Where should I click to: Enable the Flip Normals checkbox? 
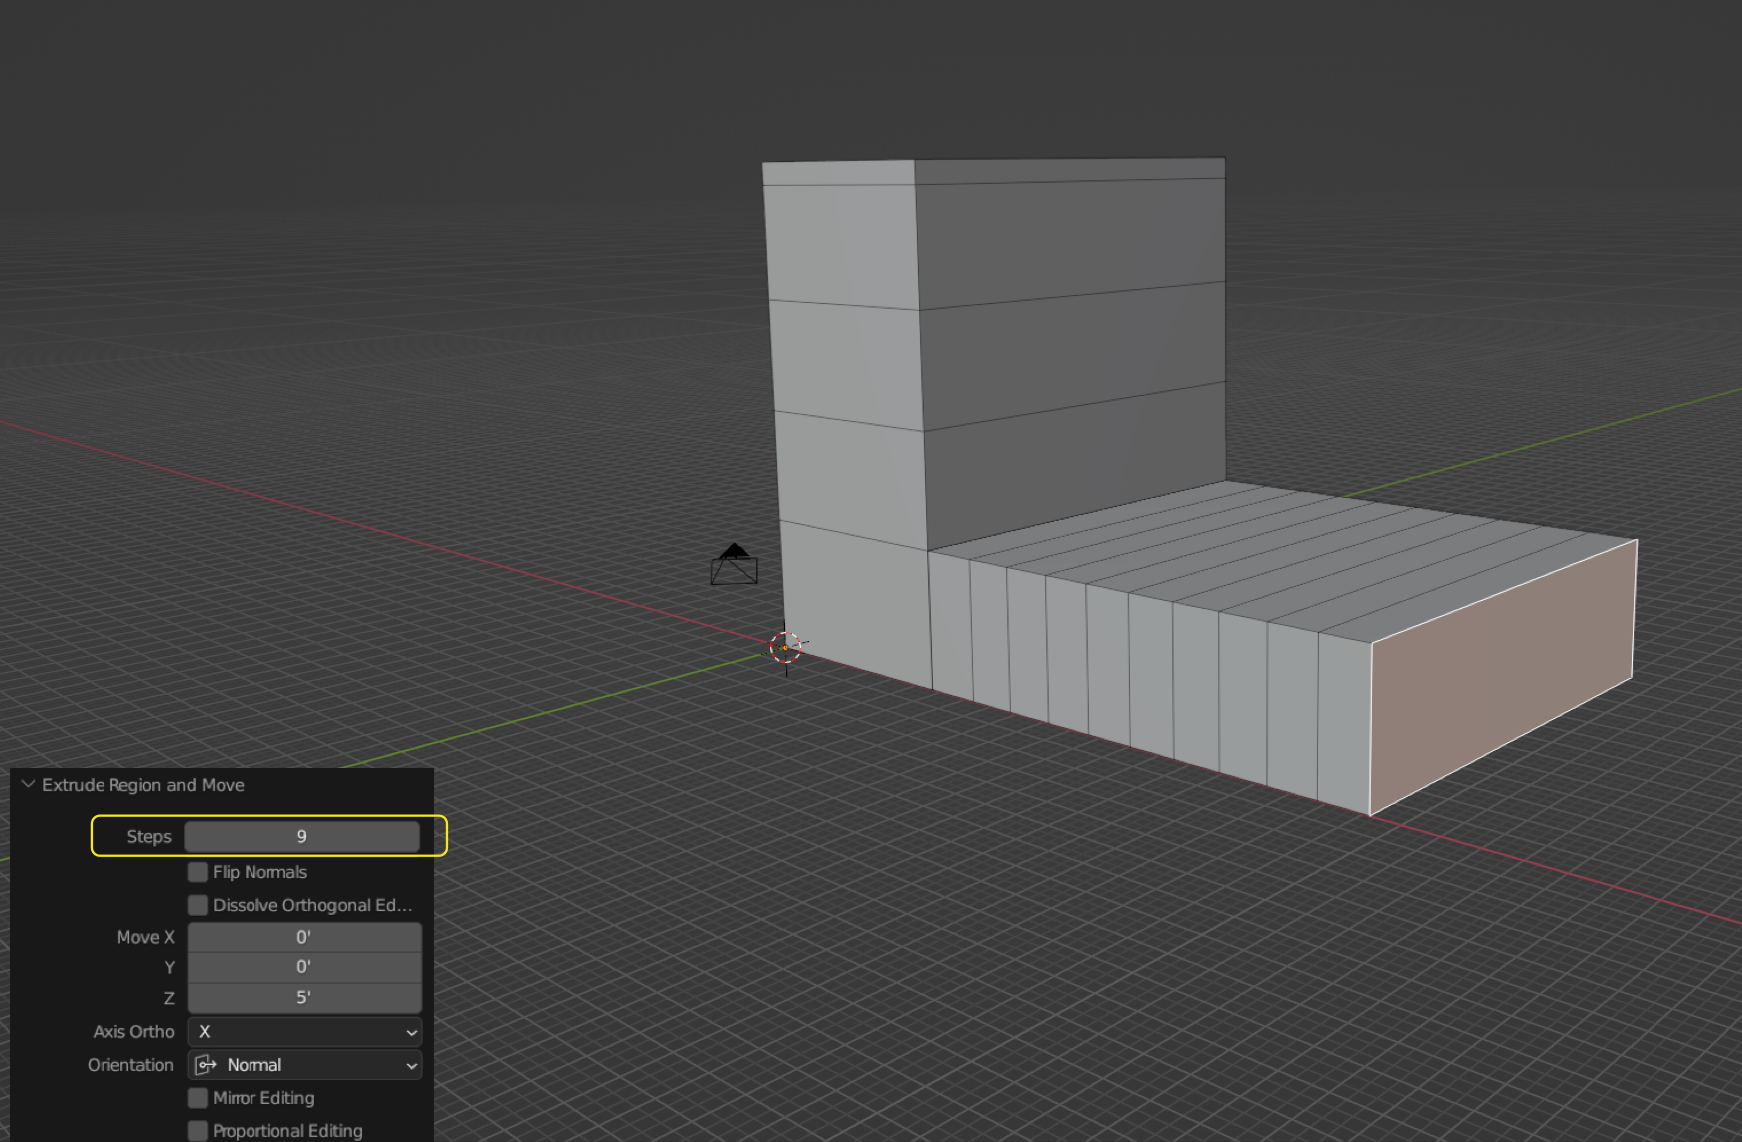pyautogui.click(x=198, y=872)
